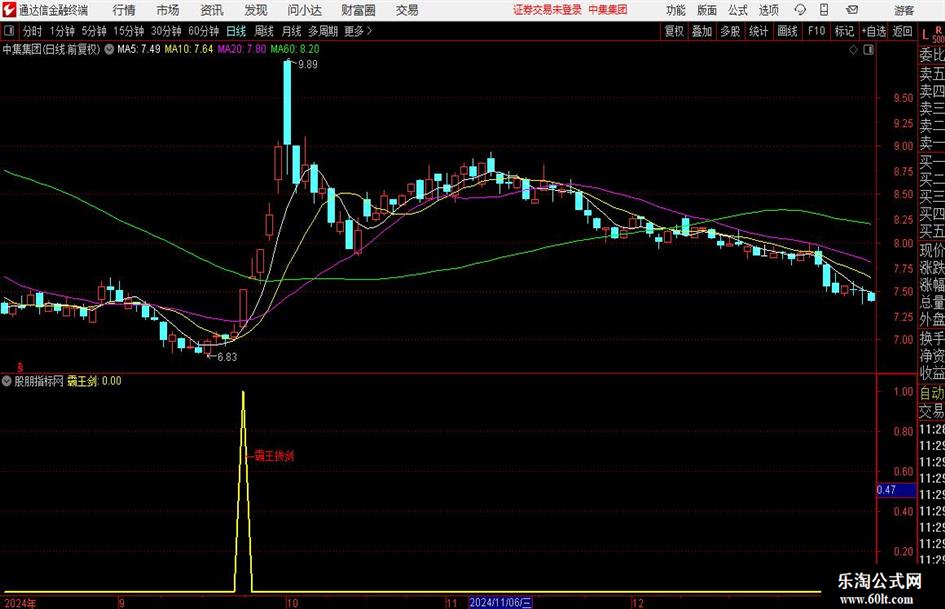Open the 财富圈 menu

(x=358, y=10)
